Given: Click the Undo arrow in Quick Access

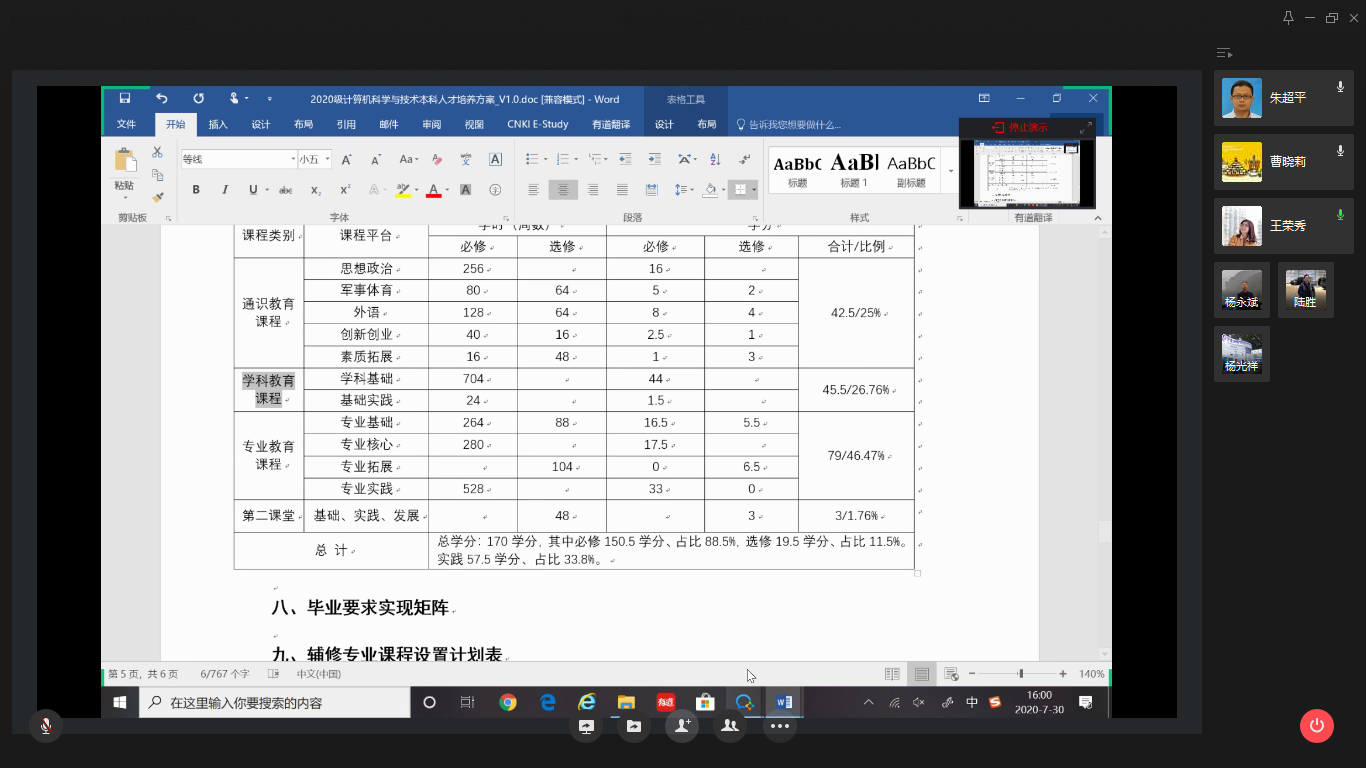Looking at the screenshot, I should (x=162, y=99).
